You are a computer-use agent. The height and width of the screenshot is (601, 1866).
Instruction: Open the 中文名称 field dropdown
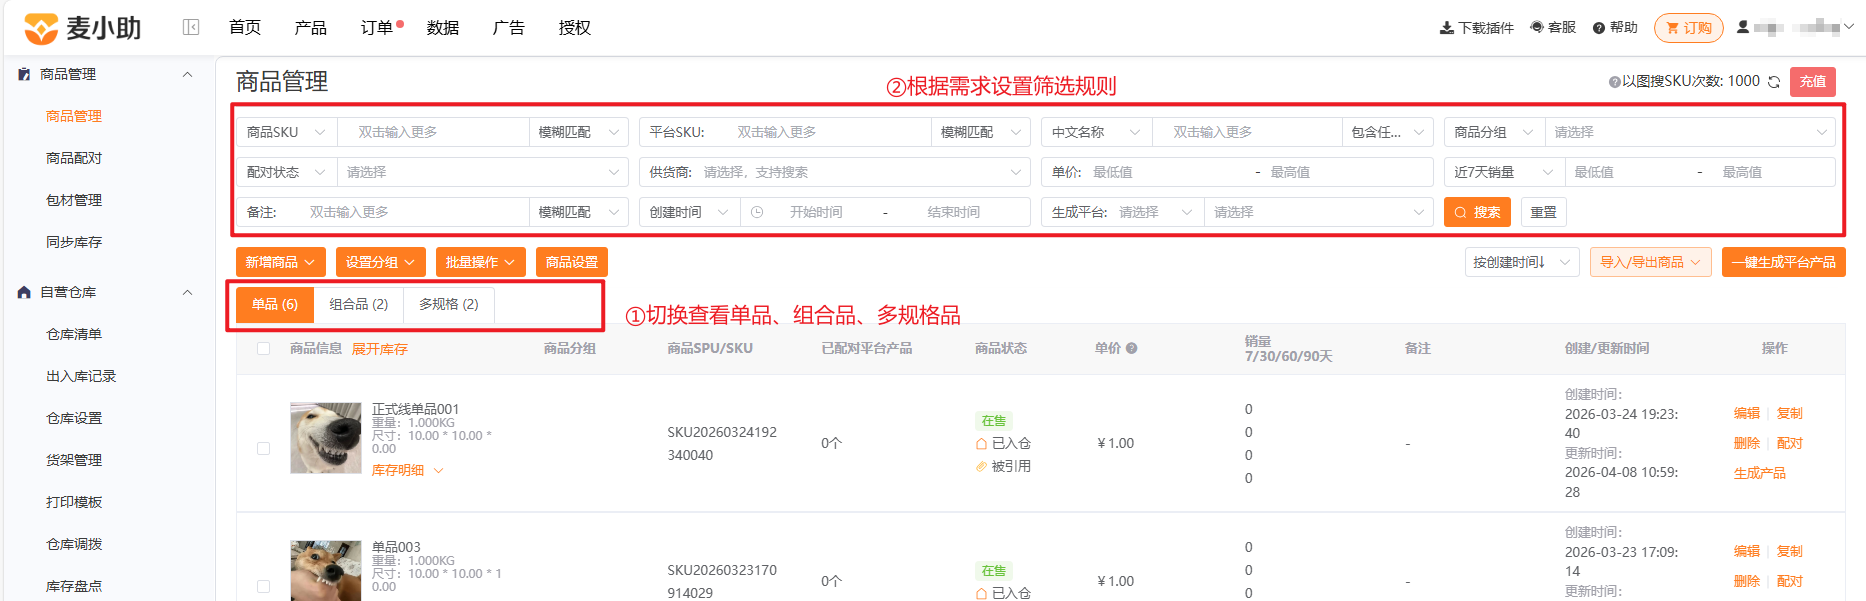[x=1096, y=132]
